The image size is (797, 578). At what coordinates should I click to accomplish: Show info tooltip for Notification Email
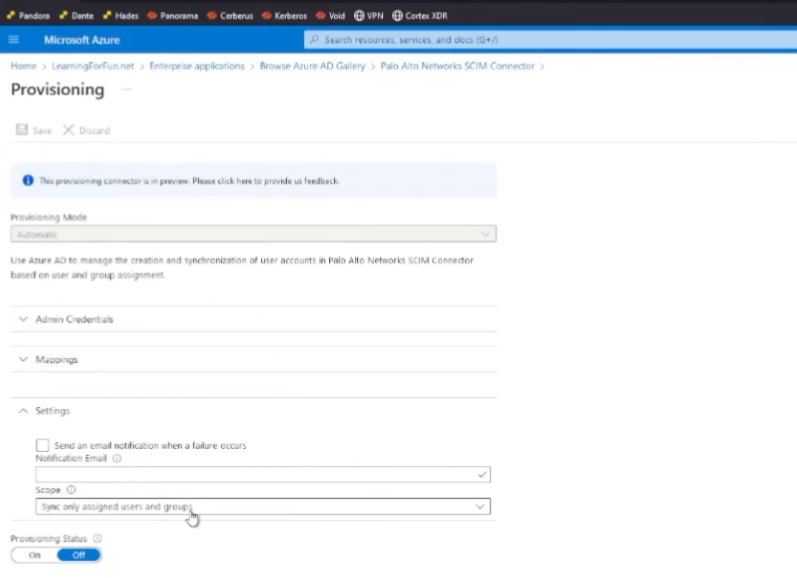(117, 459)
